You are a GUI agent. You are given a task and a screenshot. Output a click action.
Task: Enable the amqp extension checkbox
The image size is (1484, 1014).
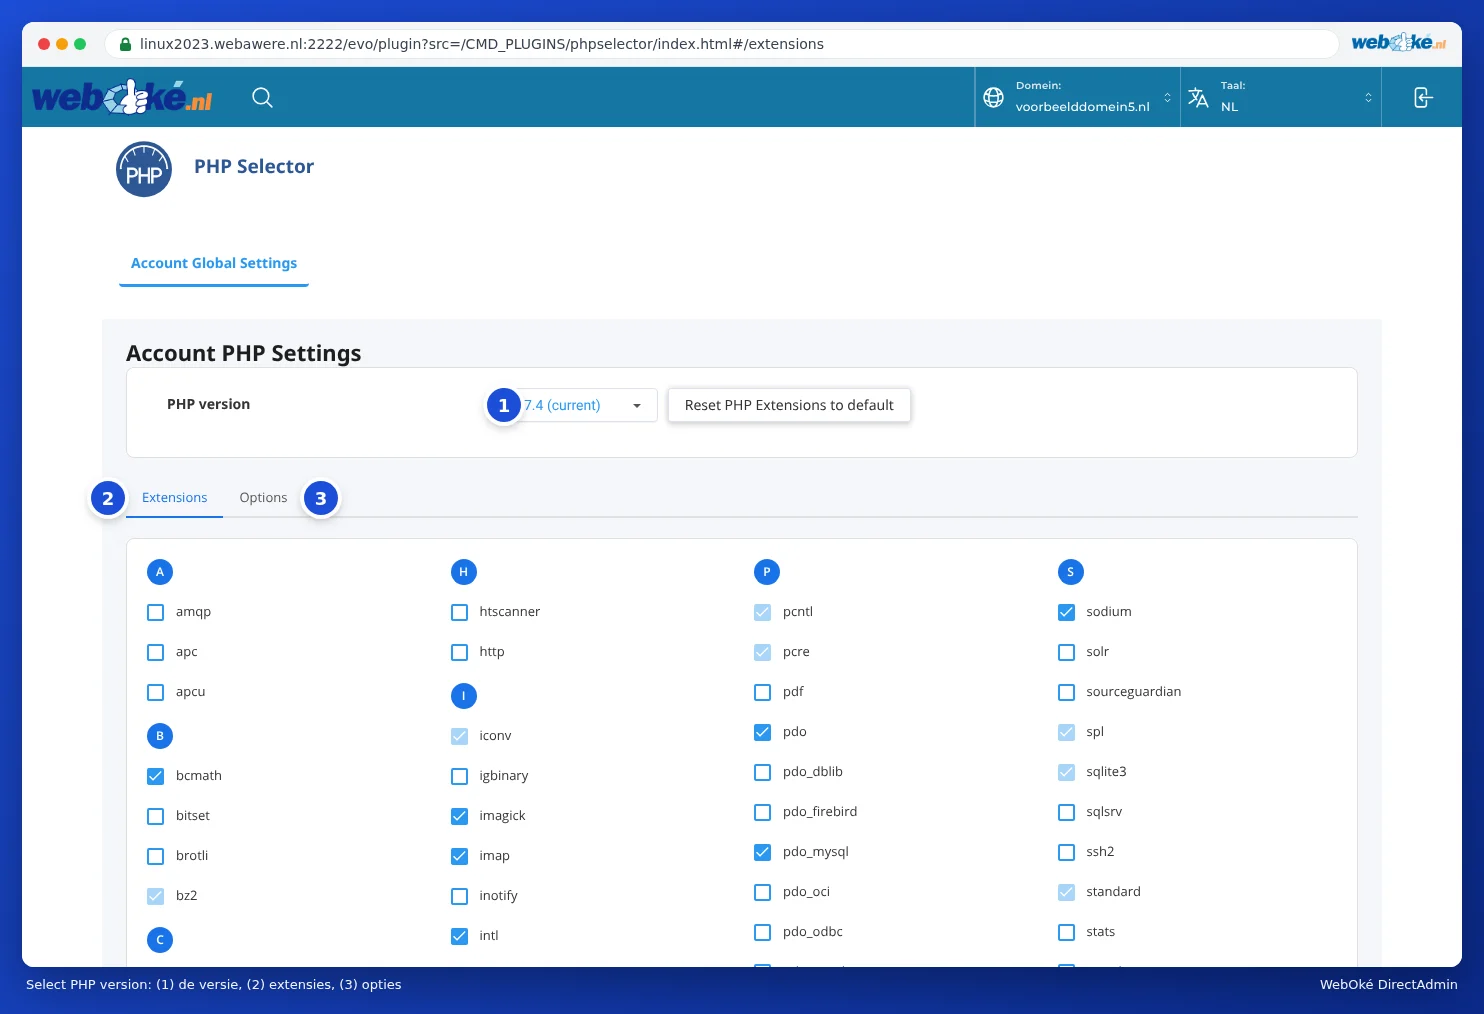point(155,612)
